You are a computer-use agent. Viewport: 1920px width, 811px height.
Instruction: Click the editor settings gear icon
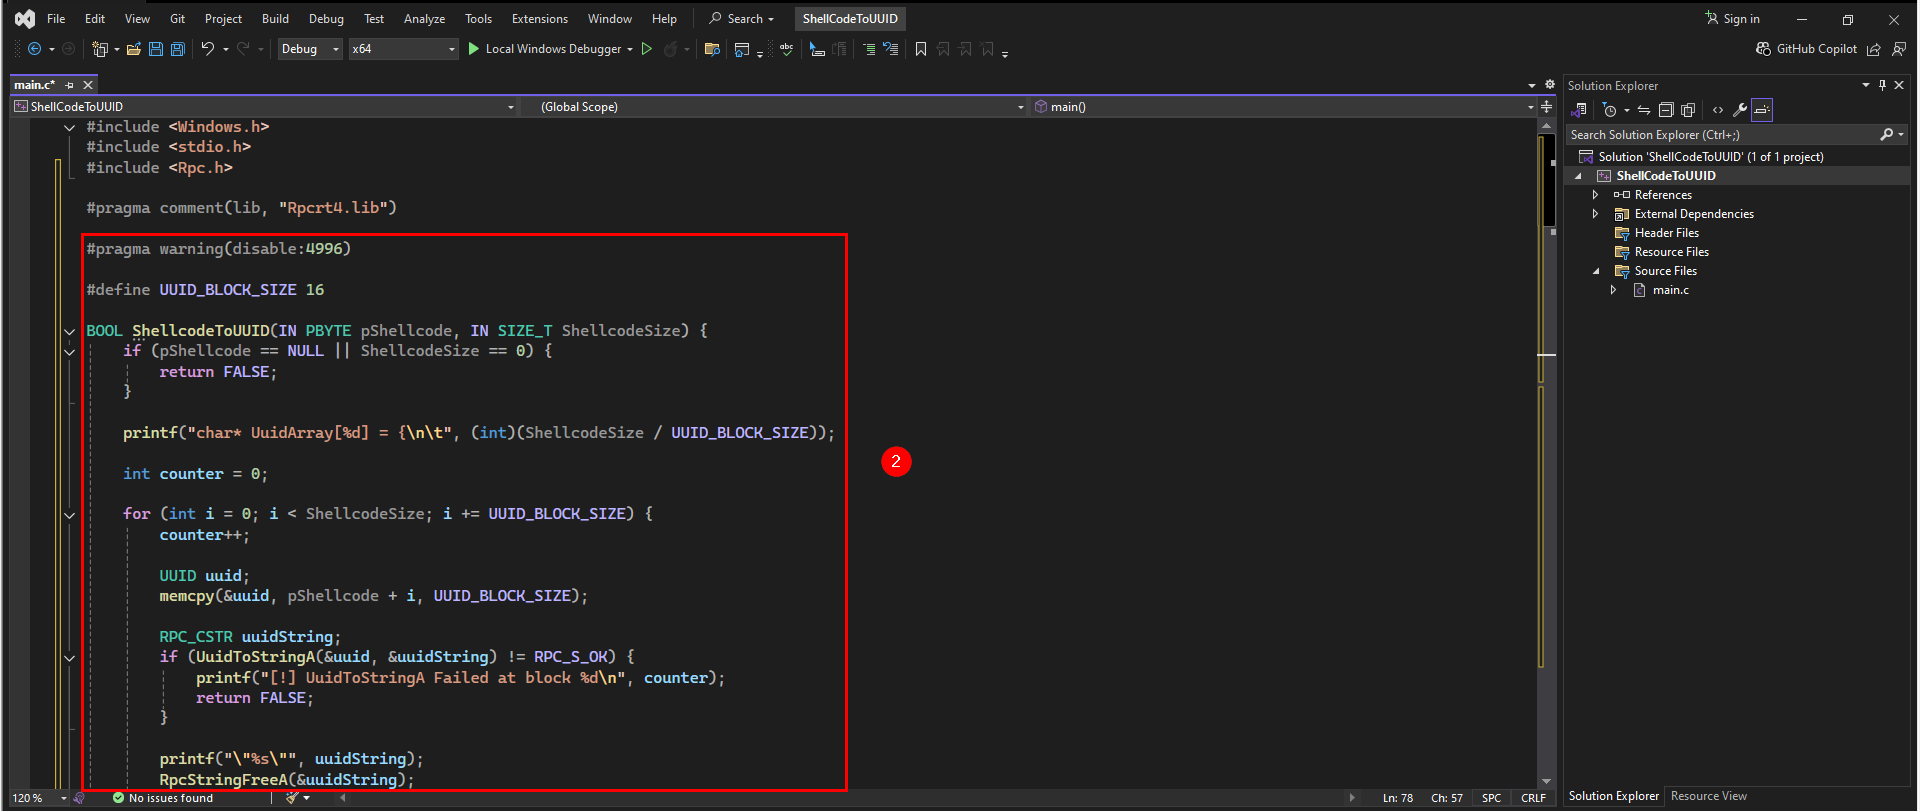1550,85
